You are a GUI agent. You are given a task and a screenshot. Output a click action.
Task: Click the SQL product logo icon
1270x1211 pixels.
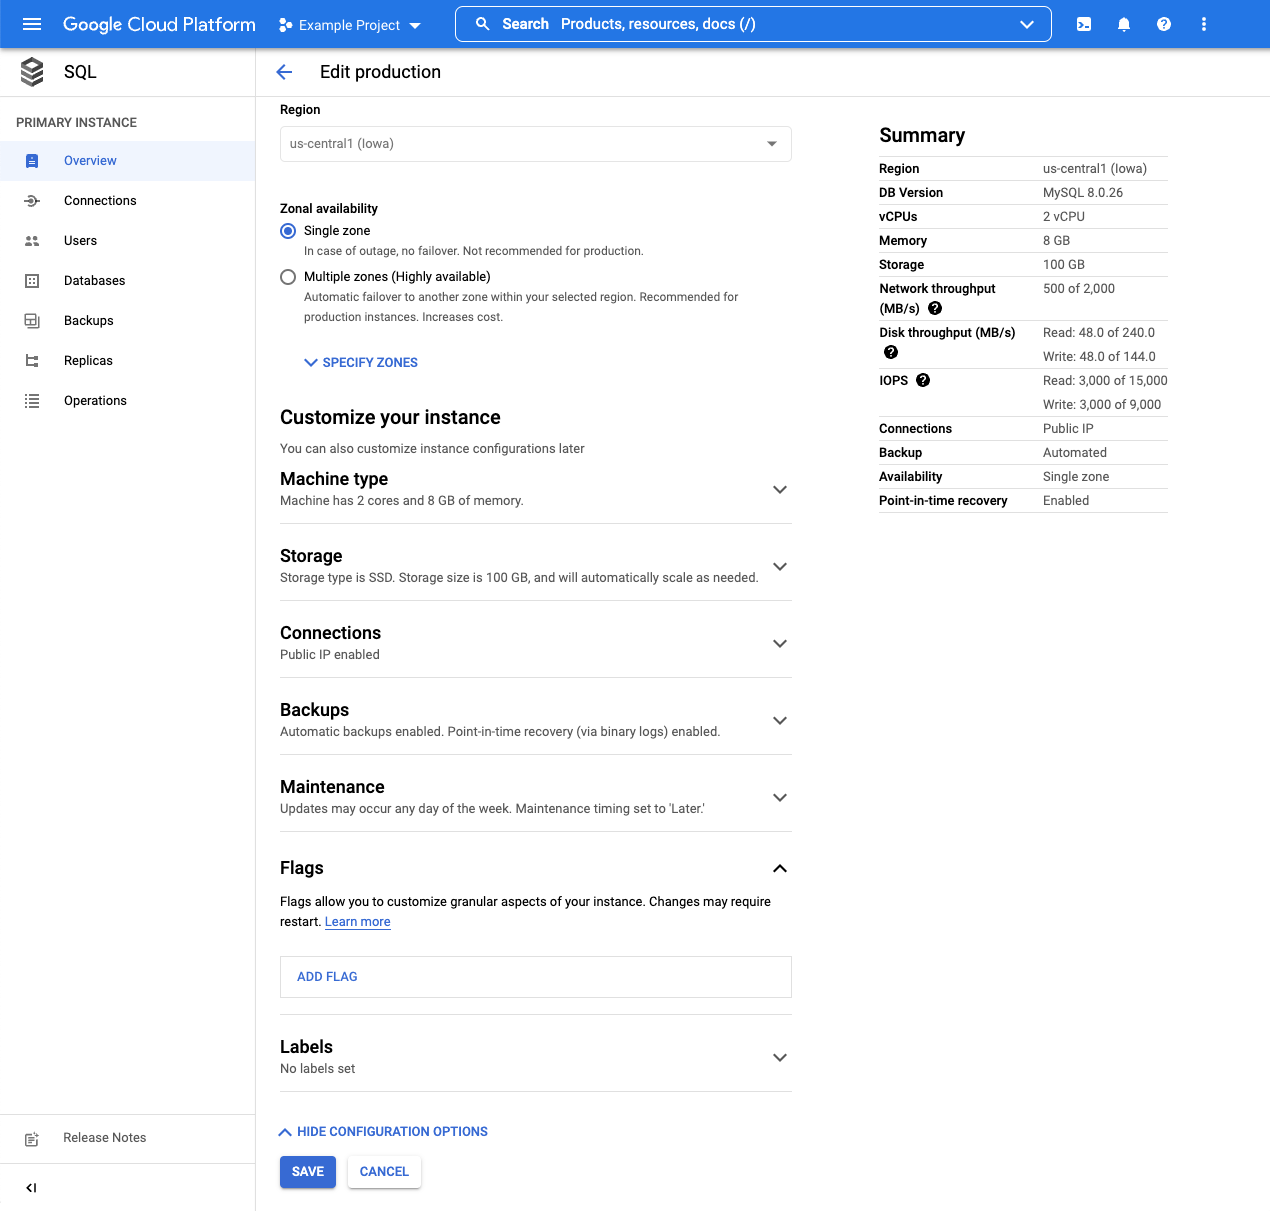click(x=32, y=72)
